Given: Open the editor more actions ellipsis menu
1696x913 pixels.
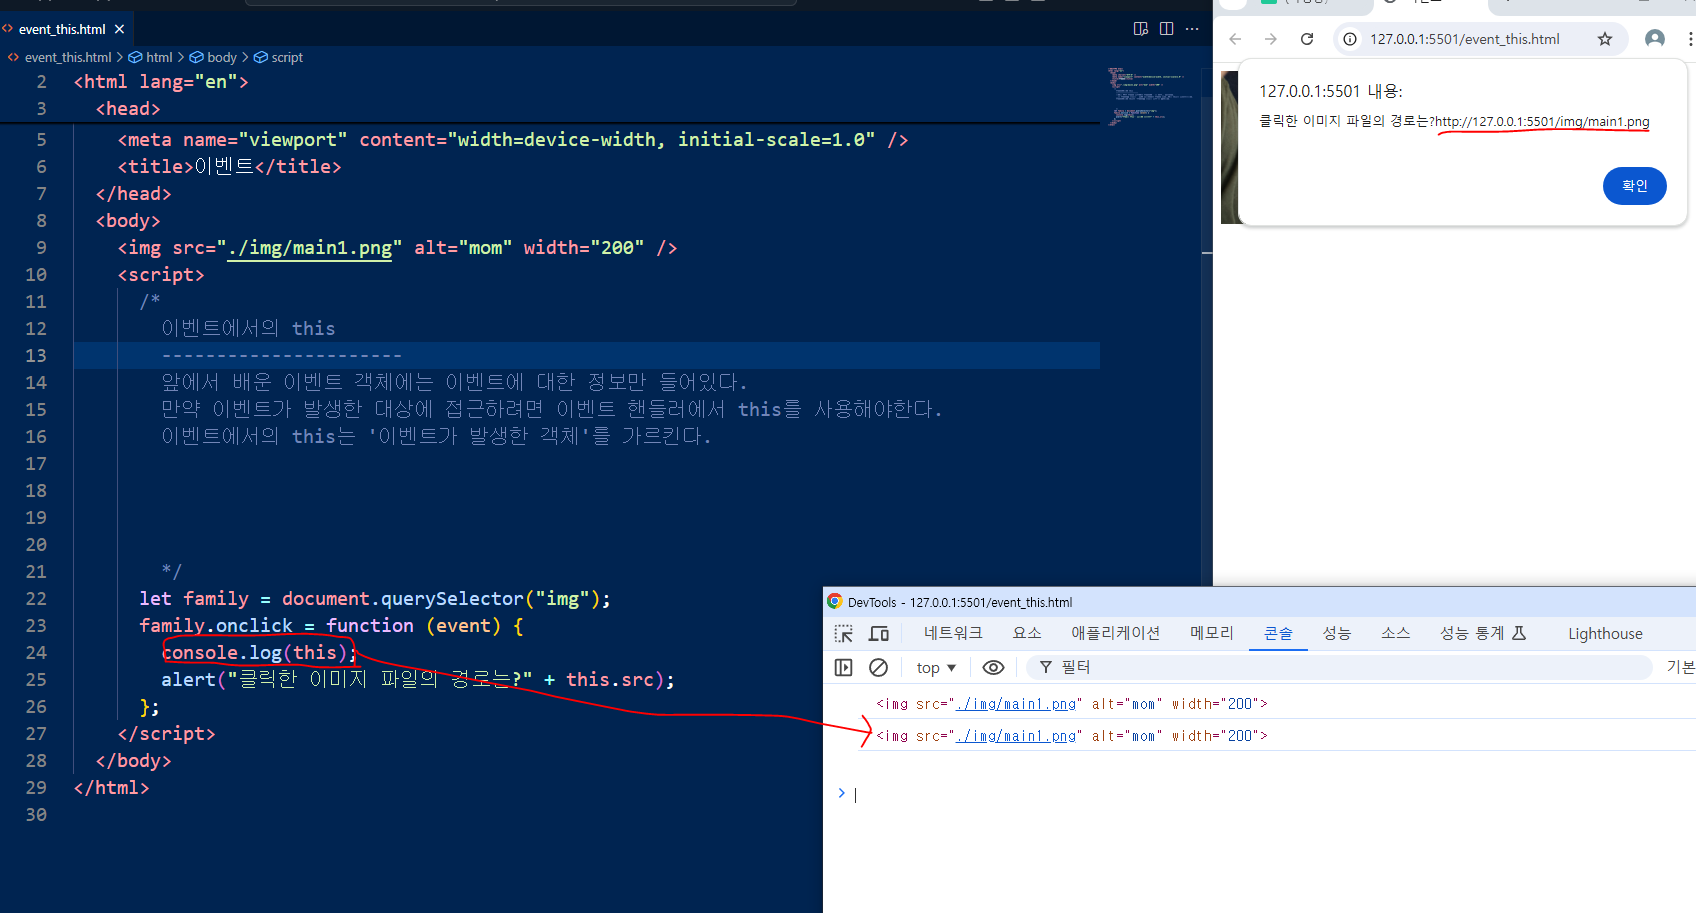Looking at the screenshot, I should pos(1192,29).
